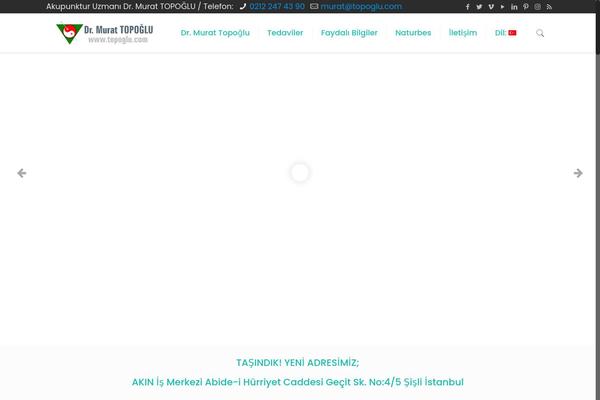This screenshot has width=600, height=400.
Task: Click phone number 0212 247 43 90
Action: (277, 7)
